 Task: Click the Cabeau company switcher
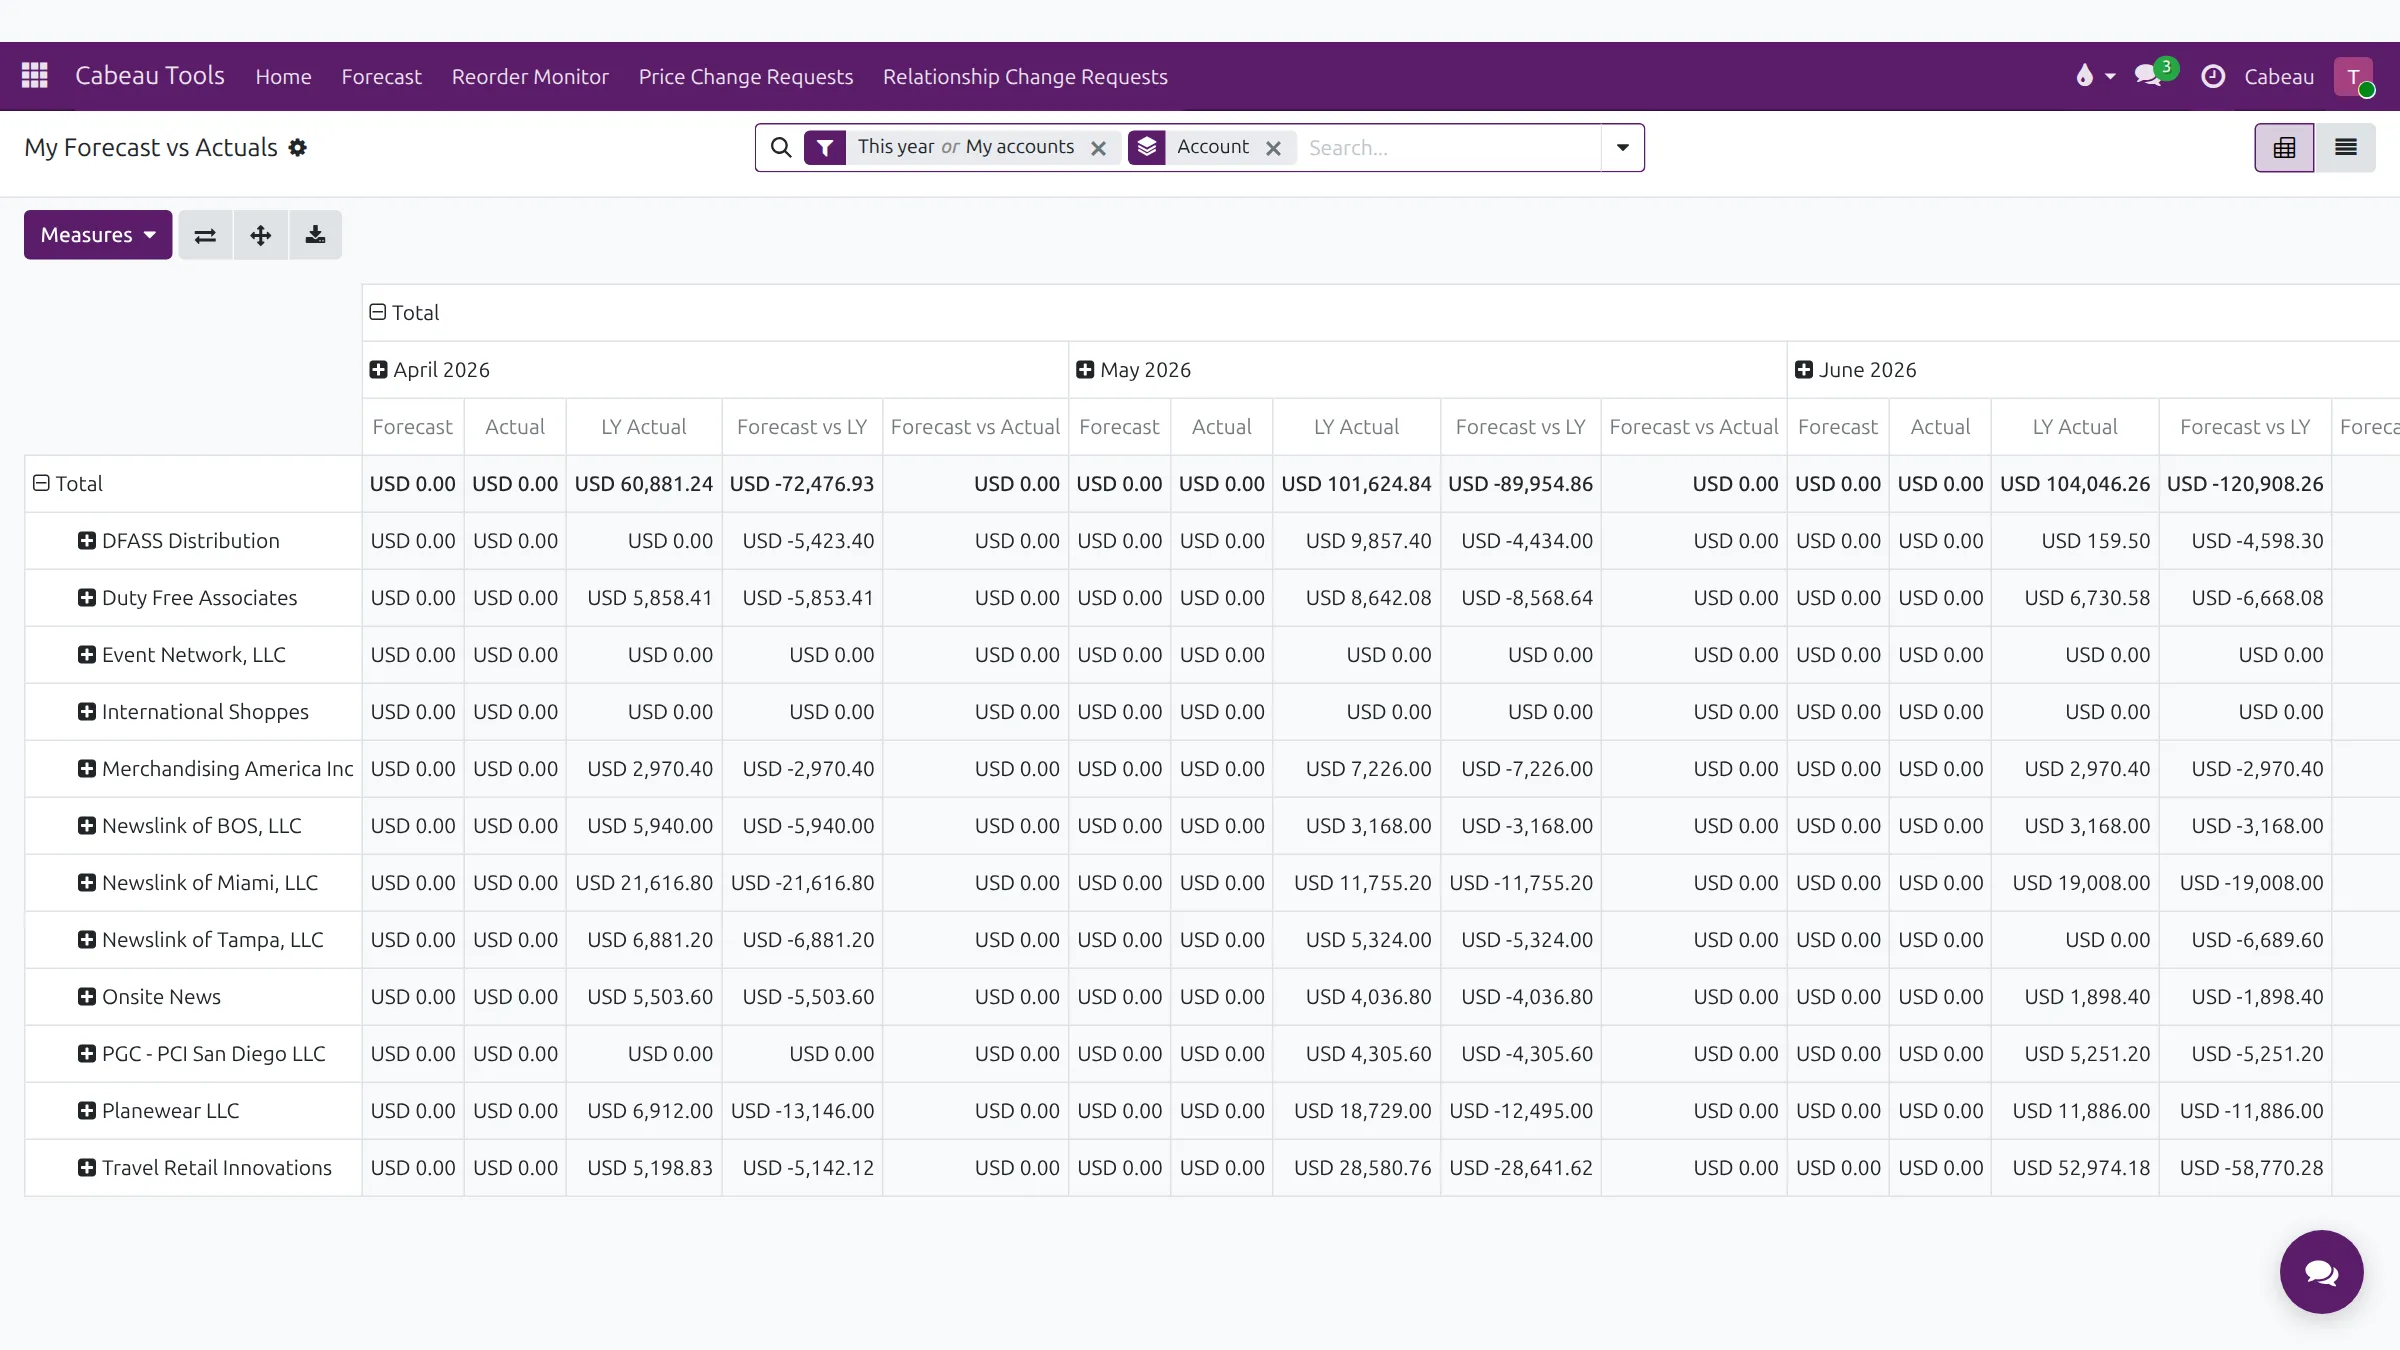click(x=2279, y=76)
